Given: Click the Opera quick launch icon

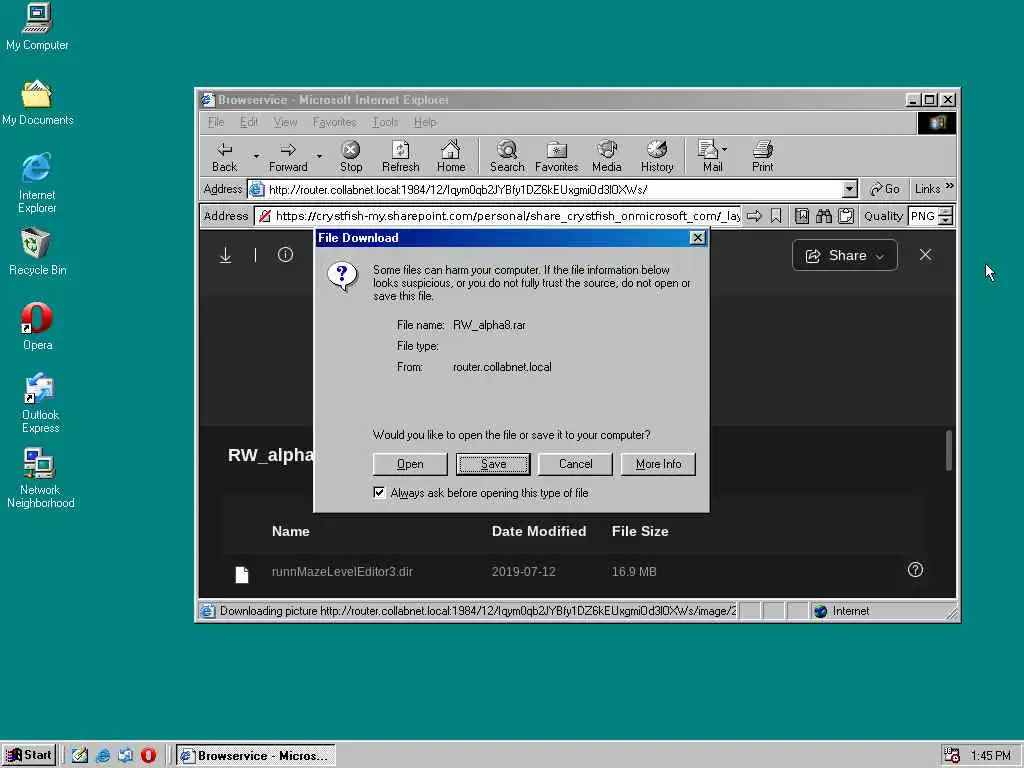Looking at the screenshot, I should coord(148,756).
